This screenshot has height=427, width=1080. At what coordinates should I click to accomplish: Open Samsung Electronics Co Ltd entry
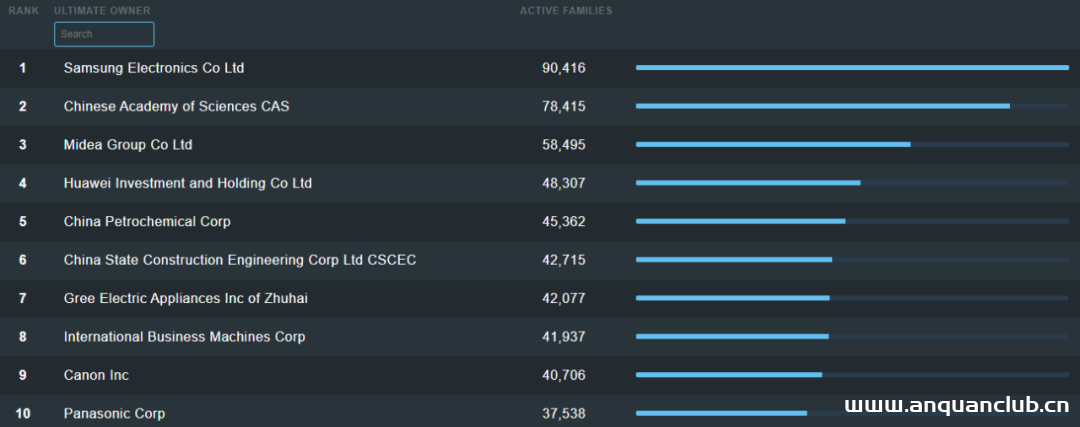pos(154,68)
